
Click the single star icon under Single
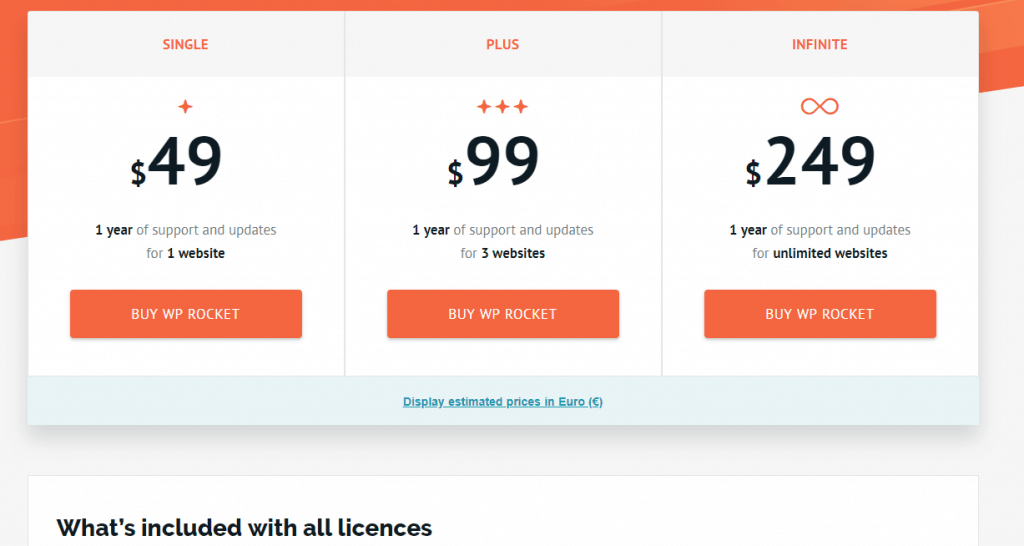click(185, 106)
